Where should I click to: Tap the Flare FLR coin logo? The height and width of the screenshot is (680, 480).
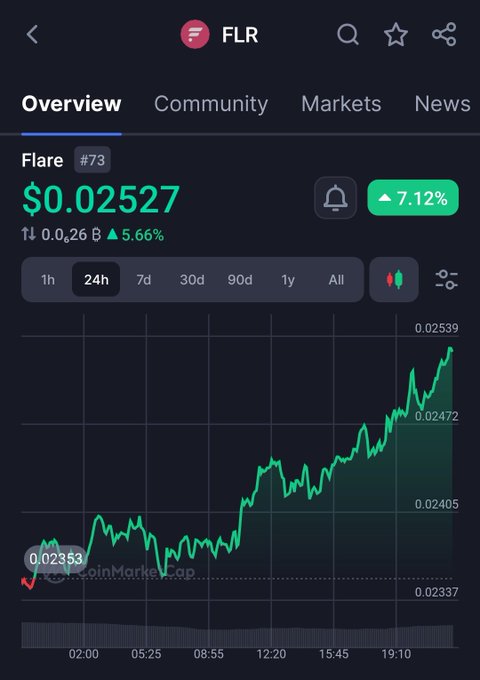click(195, 34)
